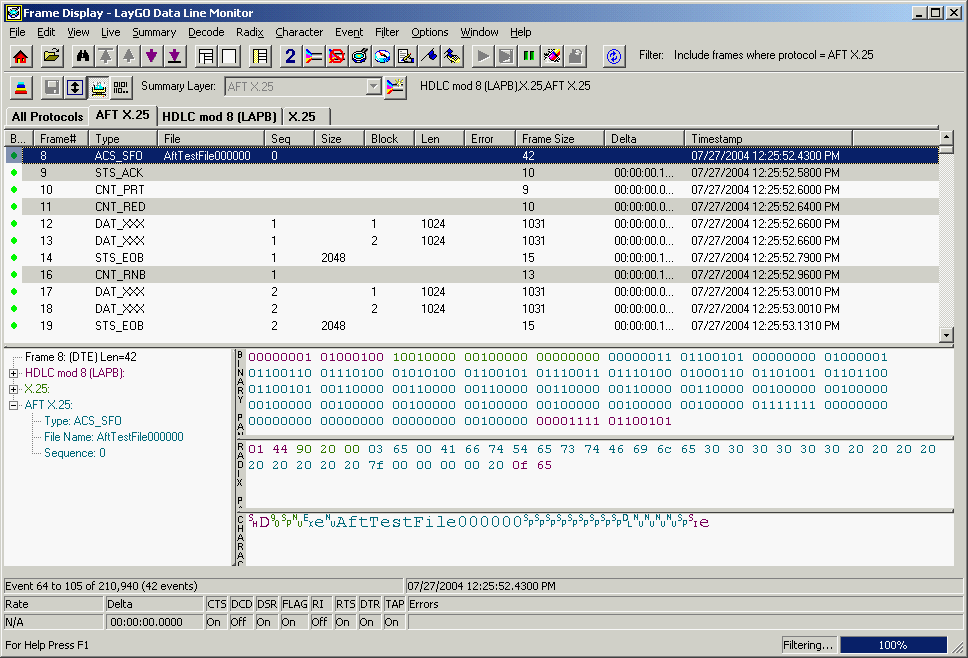968x658 pixels.
Task: Select the AFT X.25 tab
Action: (122, 115)
